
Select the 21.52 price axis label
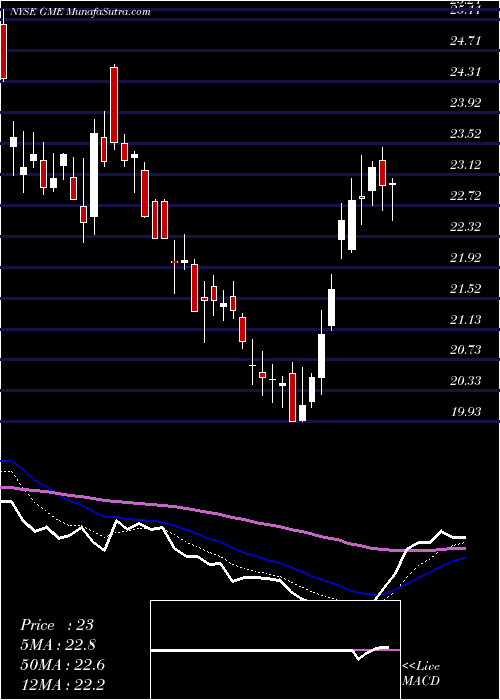[465, 289]
